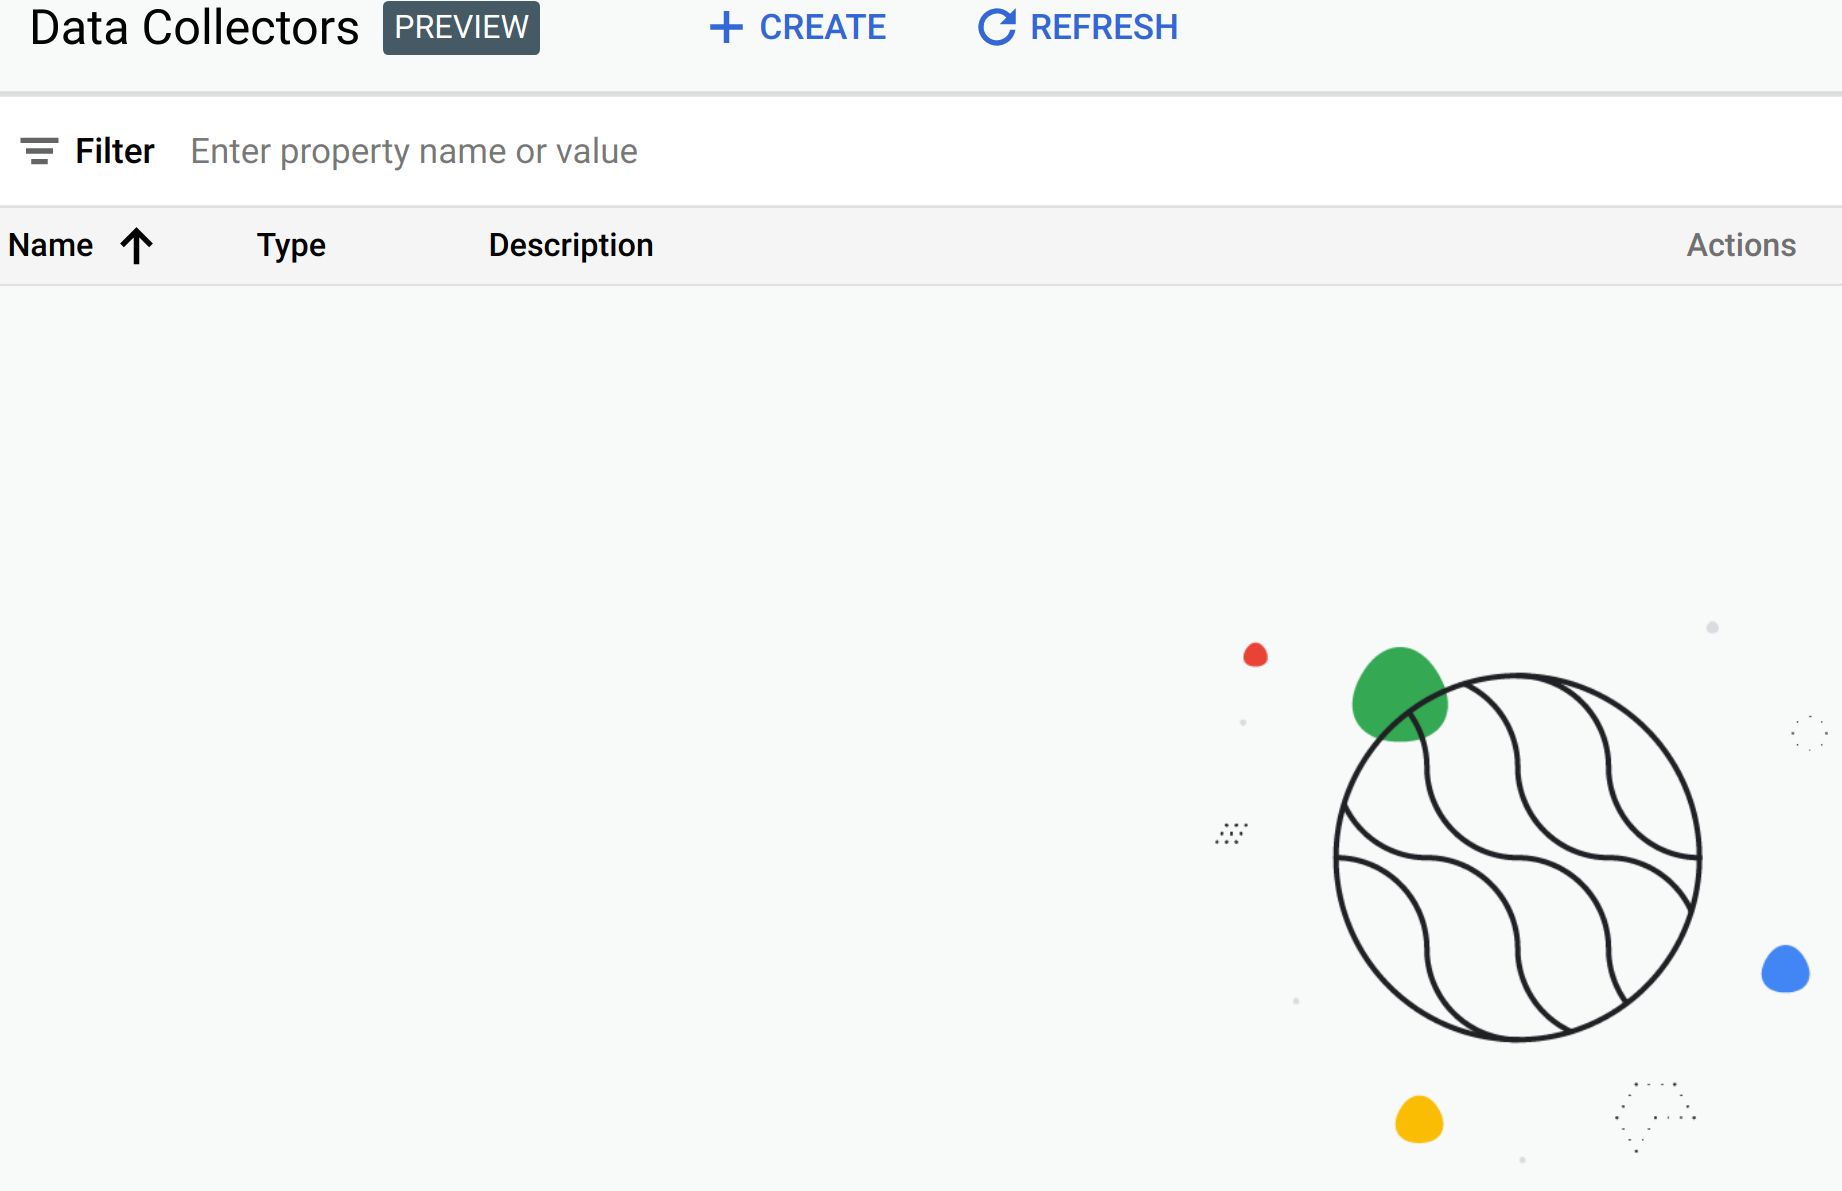
Task: Sort the table by Name column
Action: click(51, 245)
